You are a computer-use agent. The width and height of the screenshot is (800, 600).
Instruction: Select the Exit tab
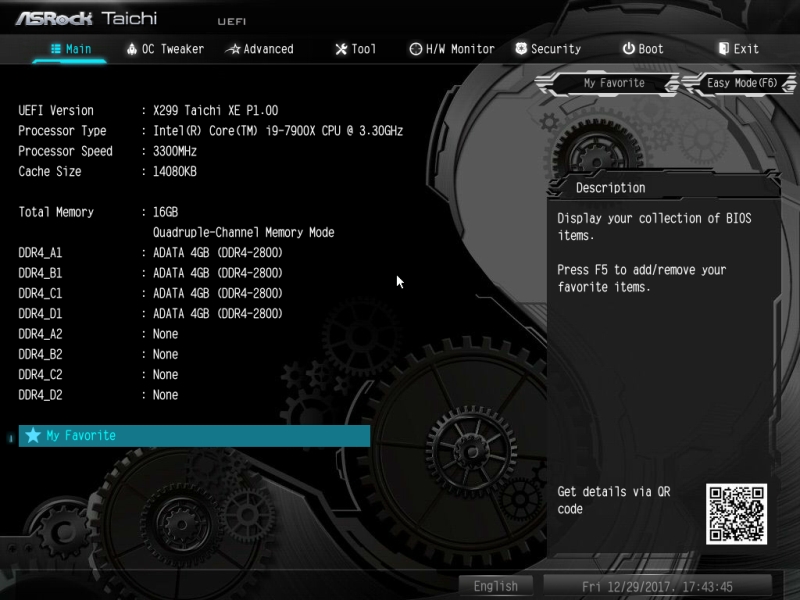point(738,49)
